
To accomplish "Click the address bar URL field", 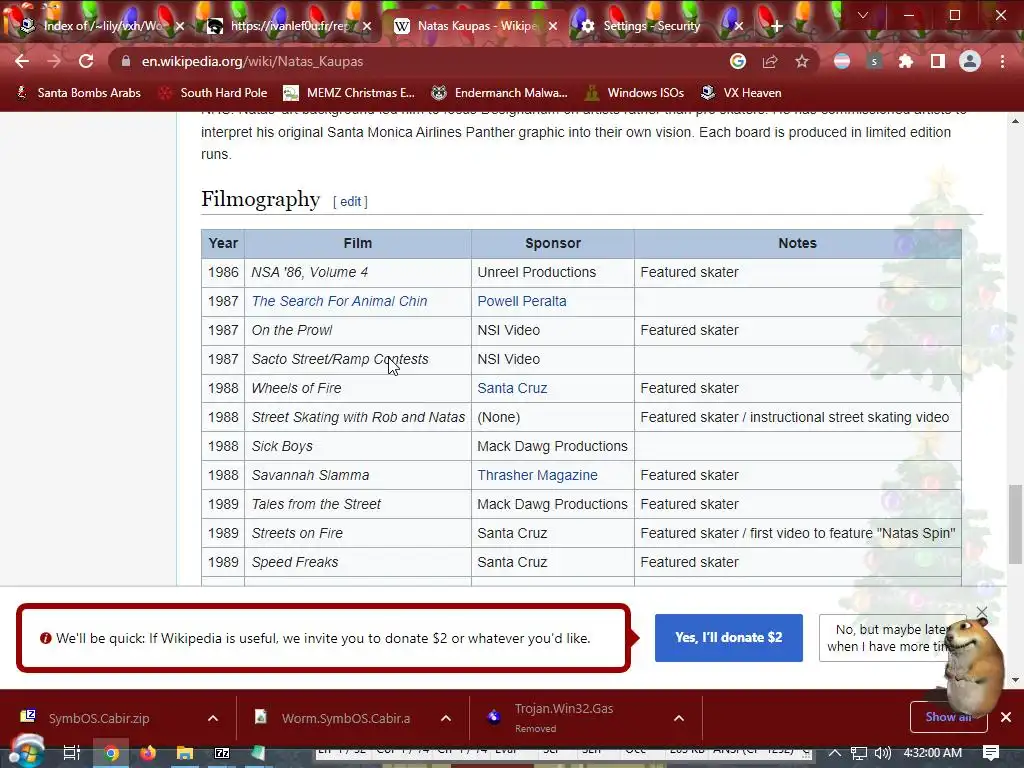I will click(418, 61).
